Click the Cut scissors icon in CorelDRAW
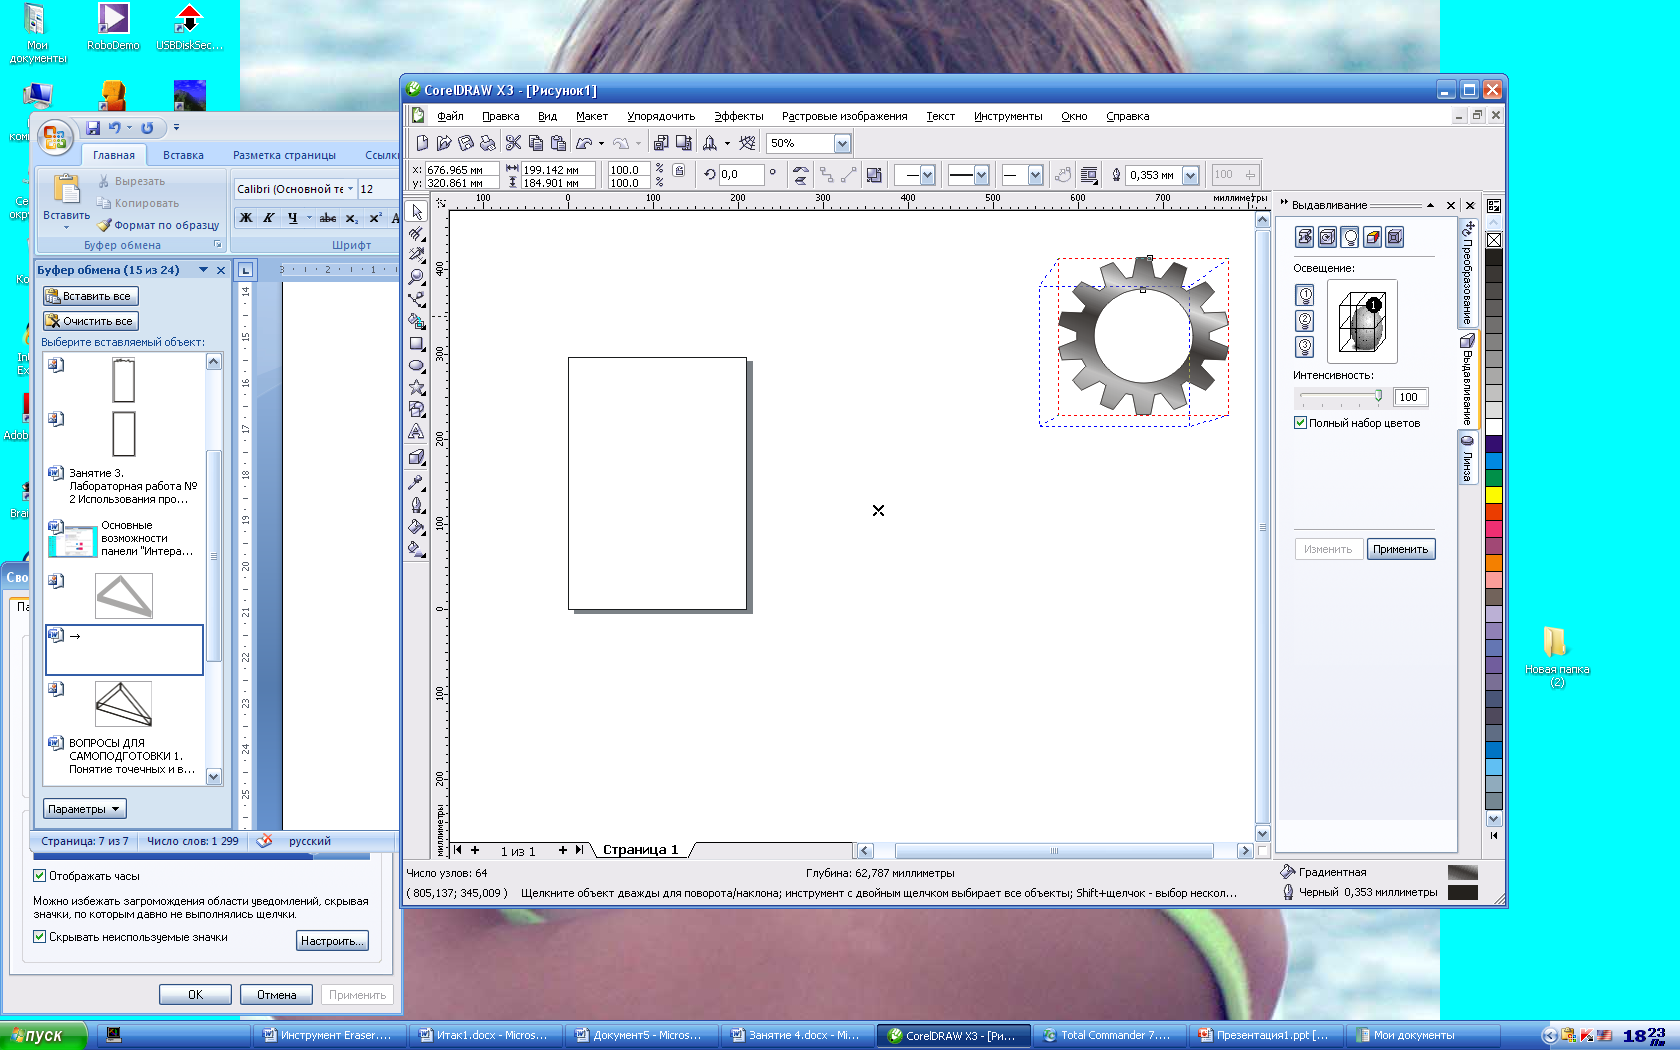1680x1050 pixels. click(513, 143)
